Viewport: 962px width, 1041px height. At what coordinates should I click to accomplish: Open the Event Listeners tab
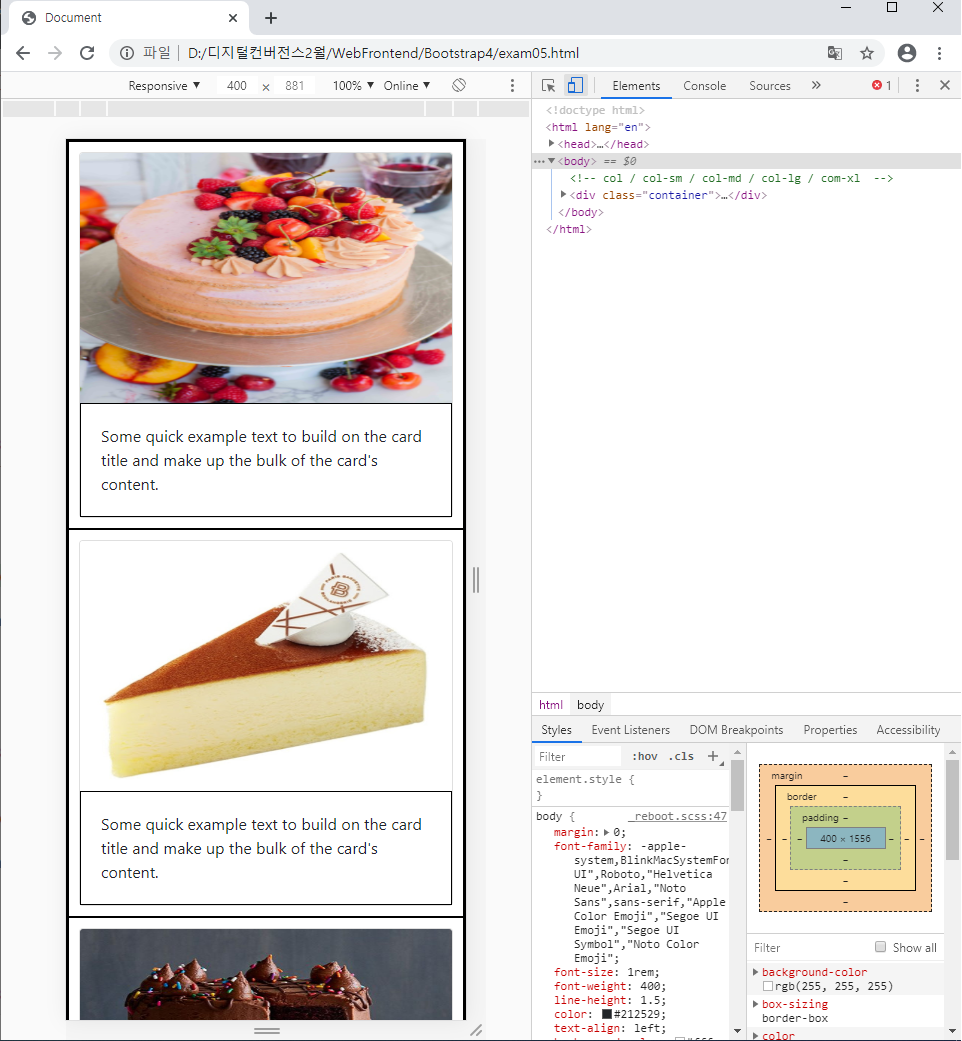(631, 730)
